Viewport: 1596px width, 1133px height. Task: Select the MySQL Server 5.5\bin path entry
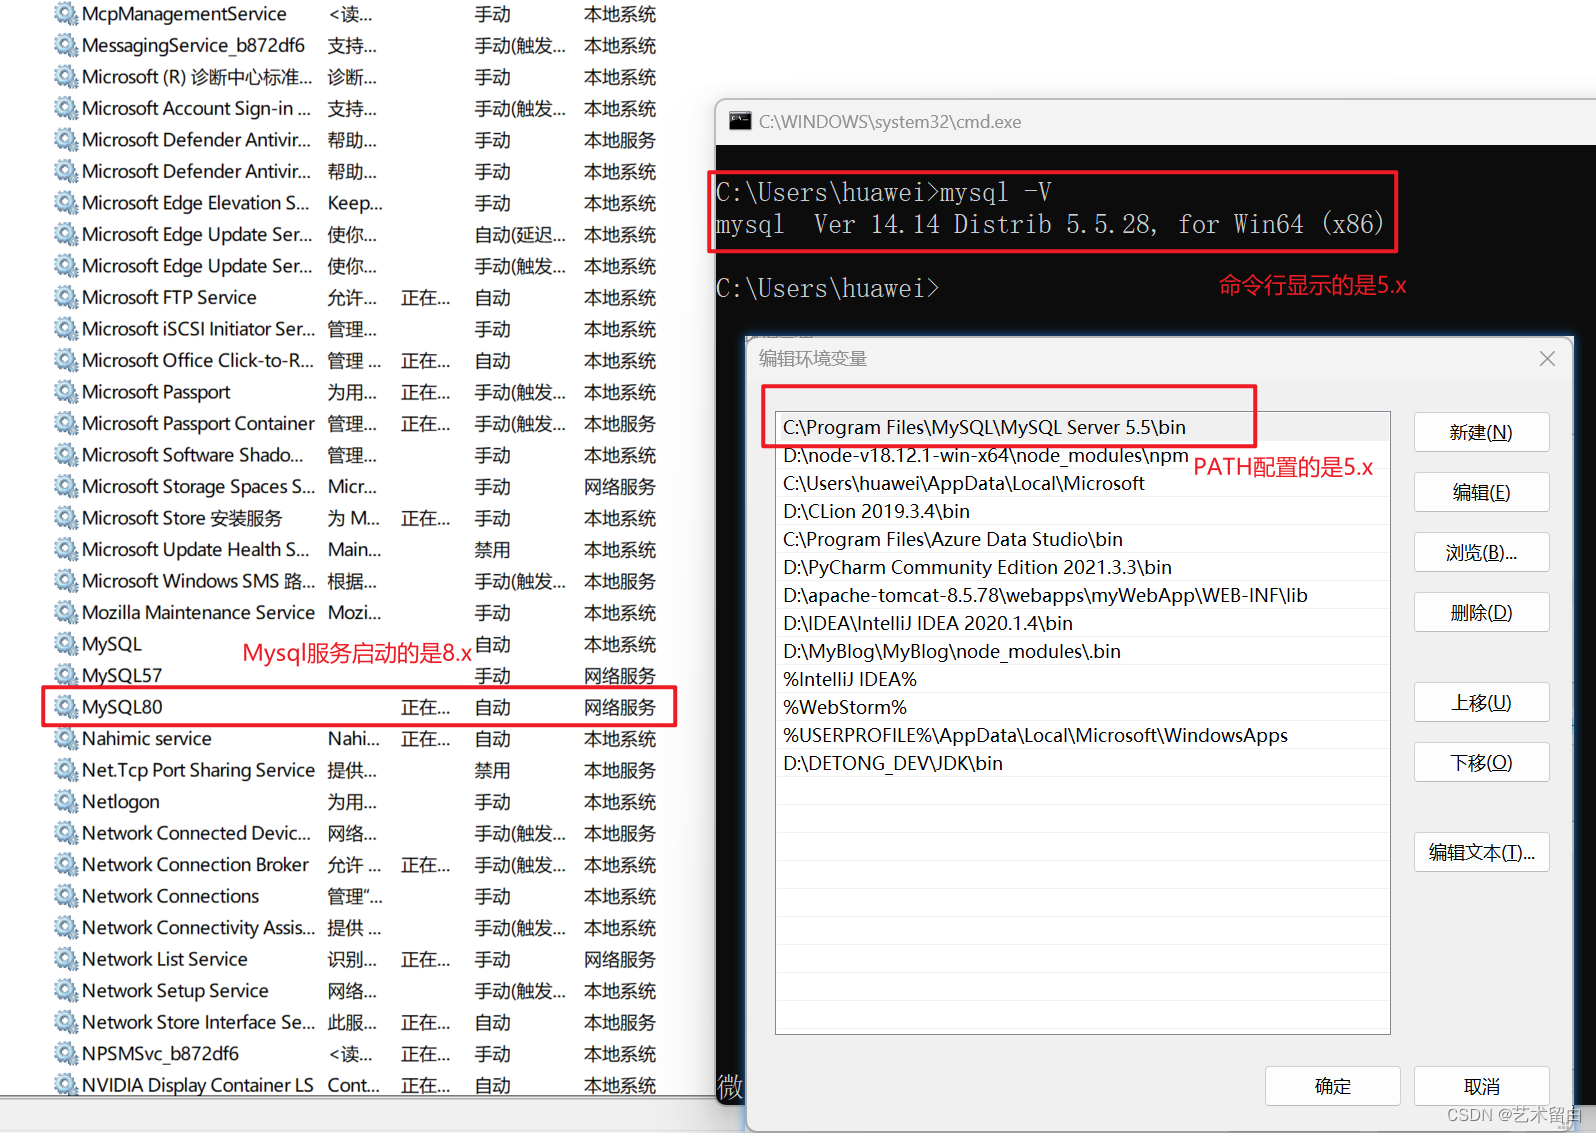[x=1083, y=427]
